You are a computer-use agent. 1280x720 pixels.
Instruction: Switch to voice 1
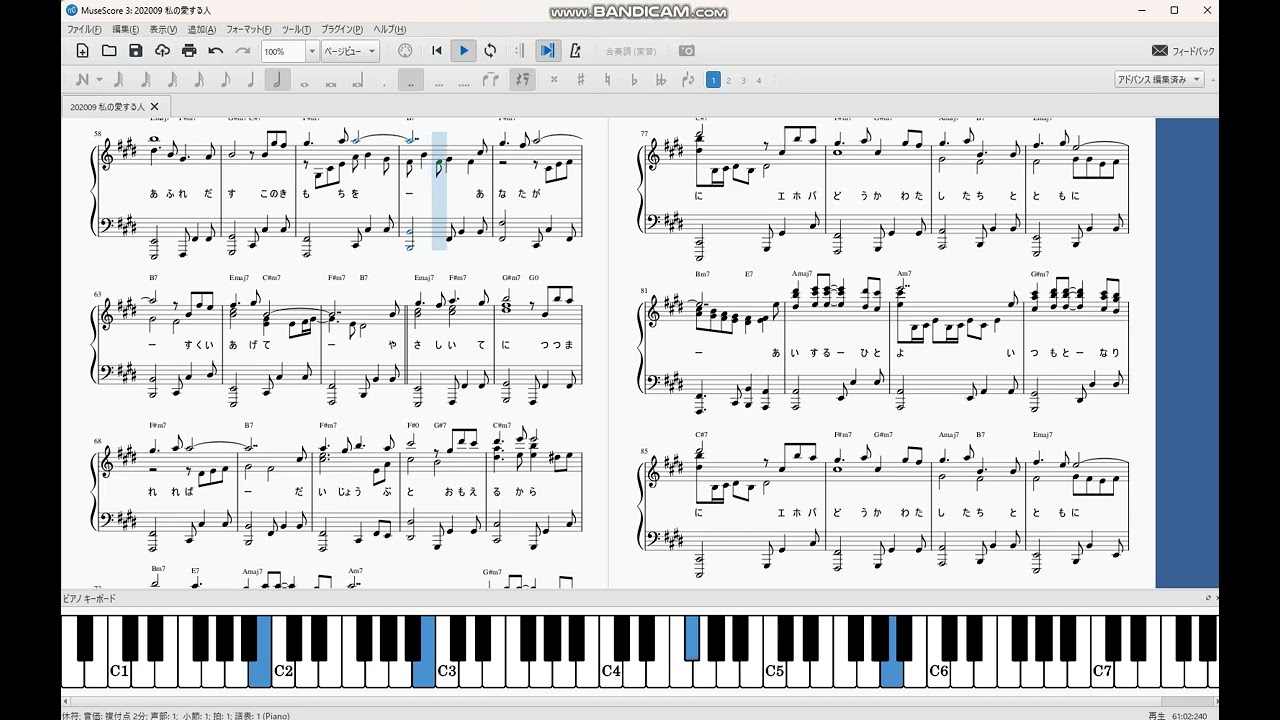(713, 80)
